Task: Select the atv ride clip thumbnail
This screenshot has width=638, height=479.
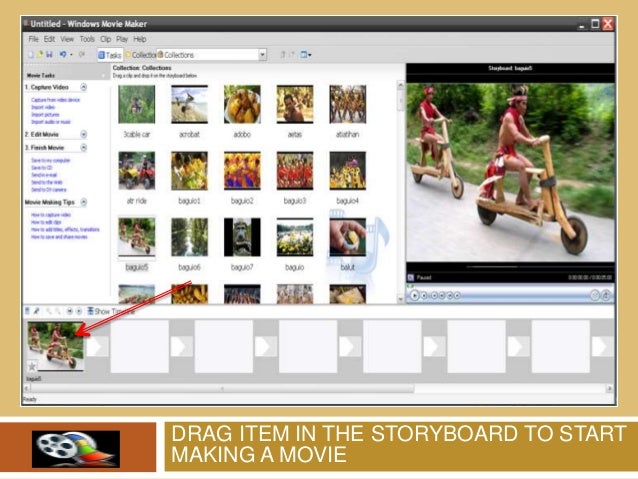Action: pos(137,171)
